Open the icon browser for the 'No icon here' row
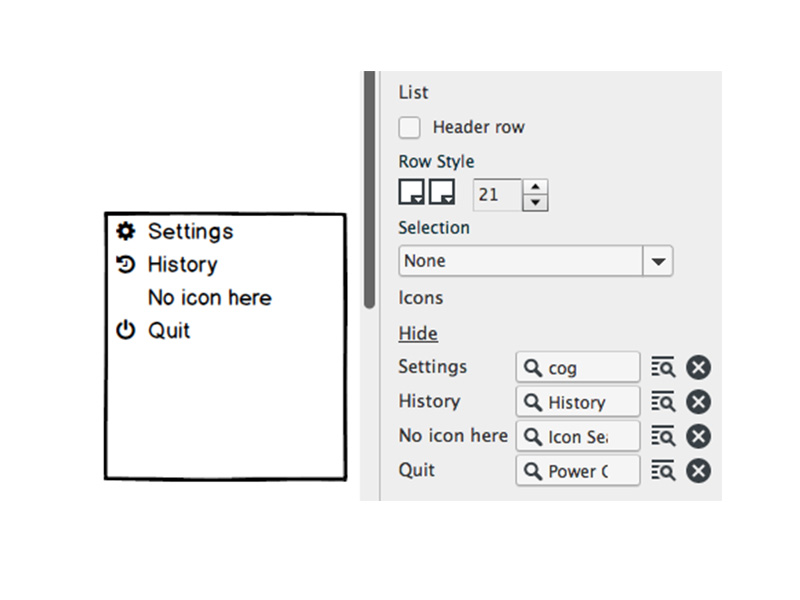Viewport: 800px width, 600px height. click(x=664, y=436)
